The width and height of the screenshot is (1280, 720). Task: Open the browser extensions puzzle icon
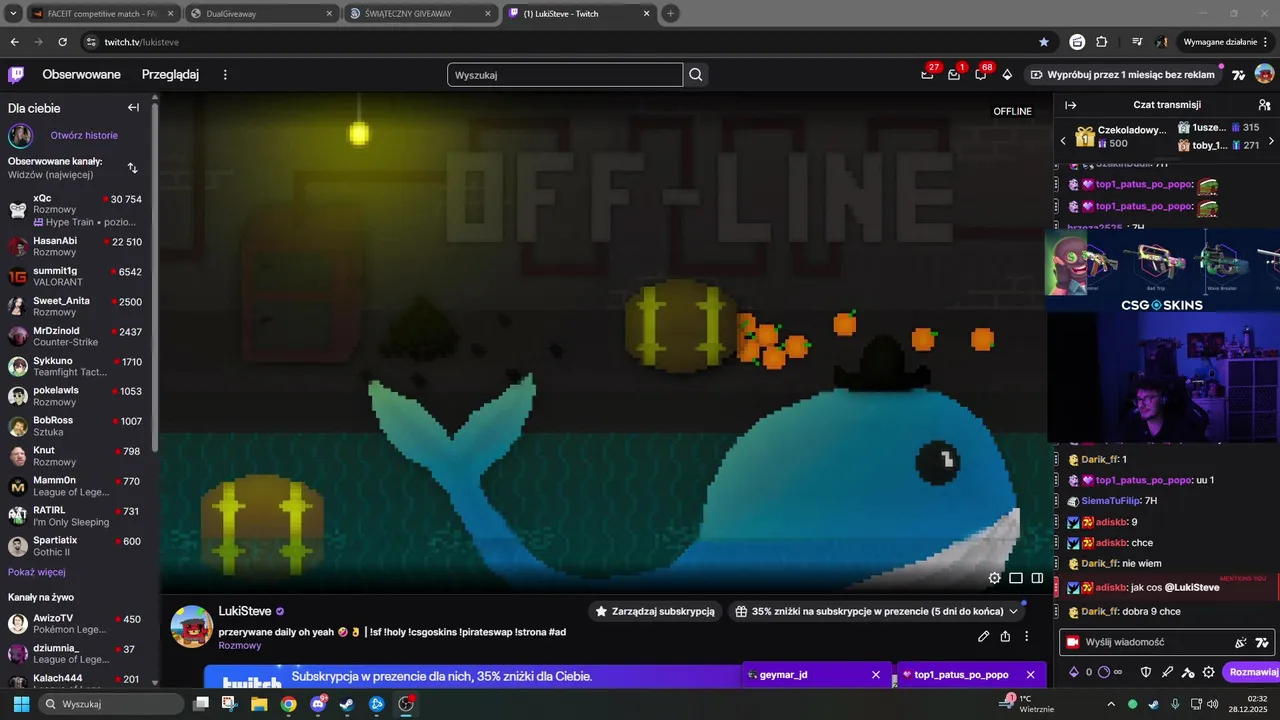click(1102, 42)
